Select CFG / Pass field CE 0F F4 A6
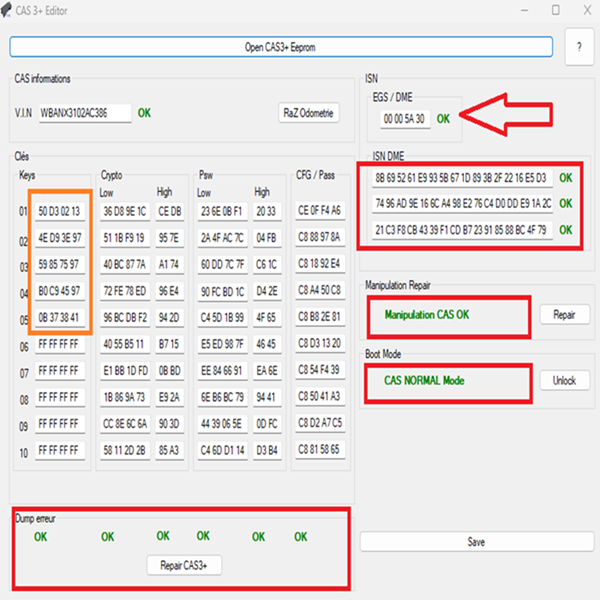 tap(320, 210)
